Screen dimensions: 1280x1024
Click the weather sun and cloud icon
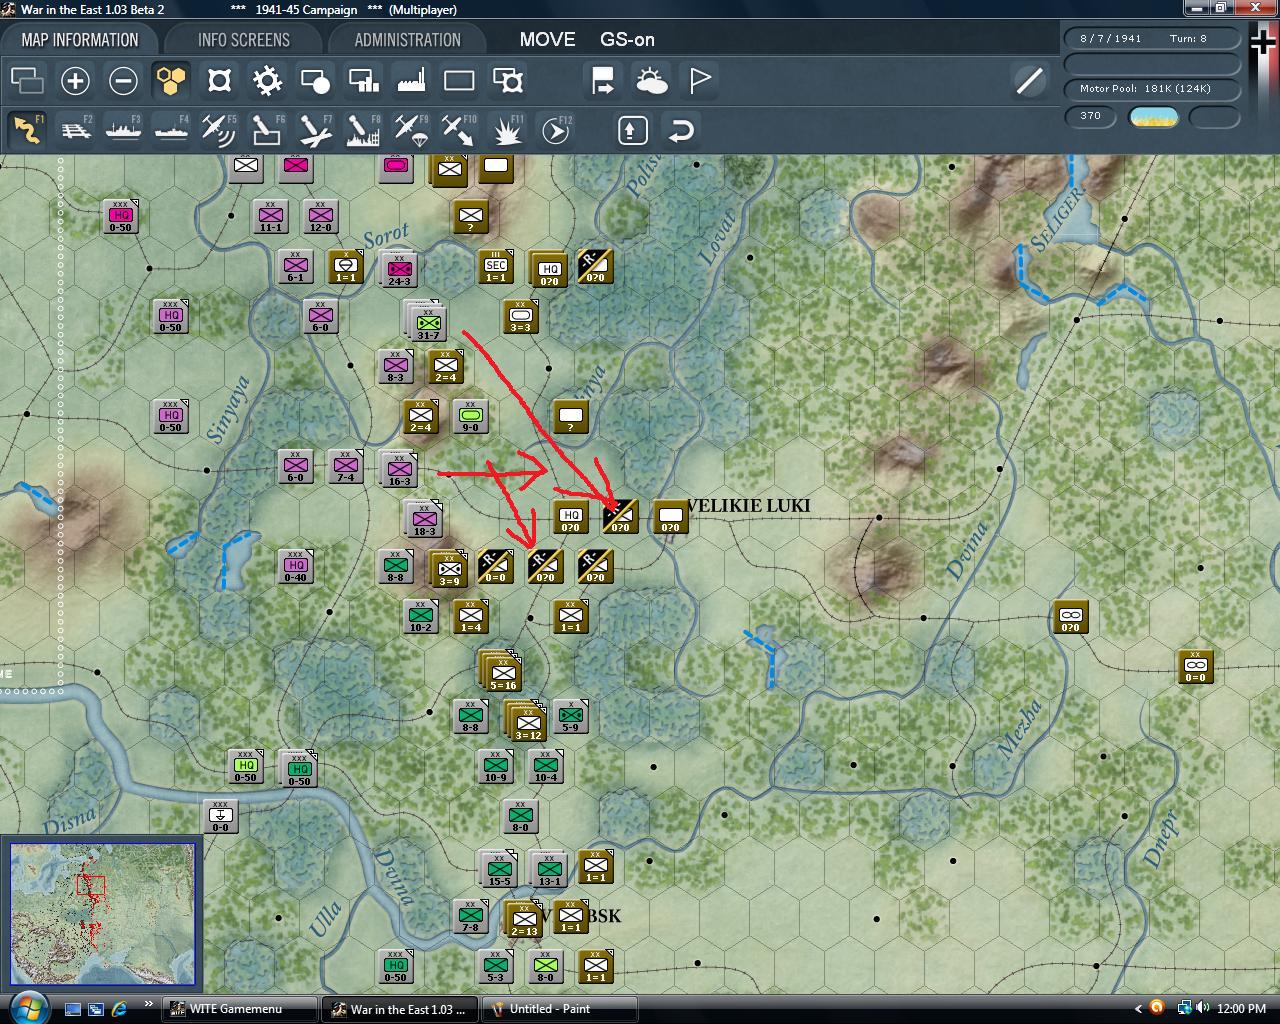(x=651, y=81)
